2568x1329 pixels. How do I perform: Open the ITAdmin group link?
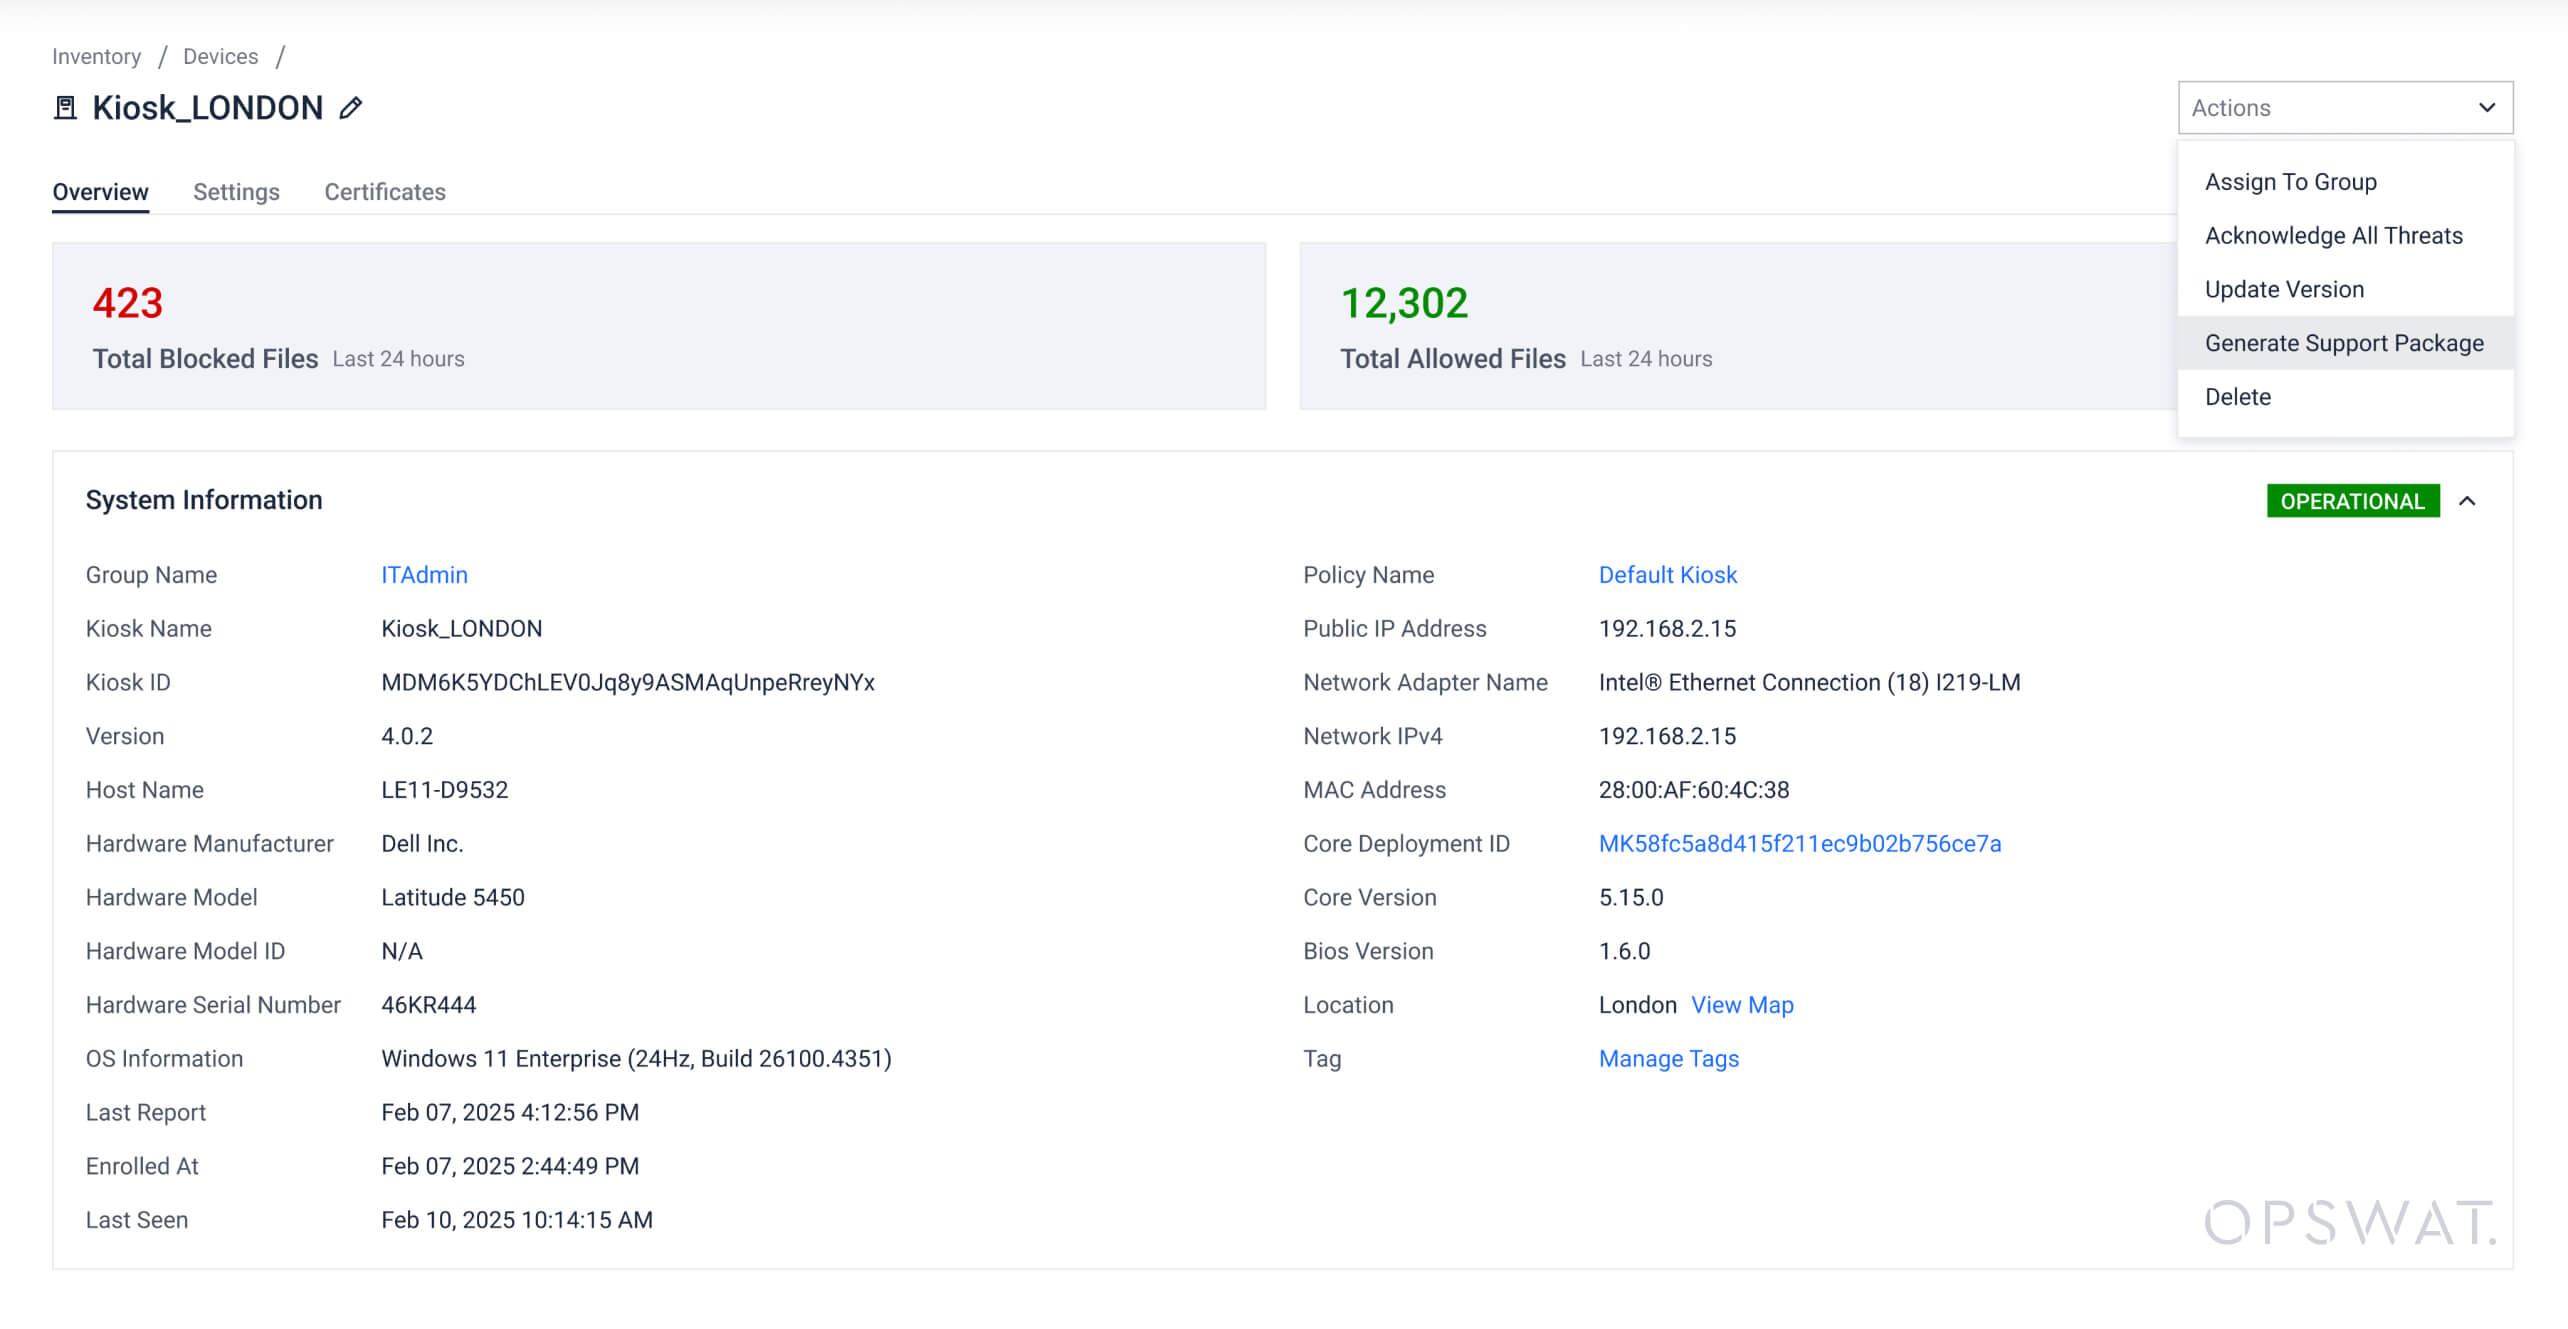(424, 575)
